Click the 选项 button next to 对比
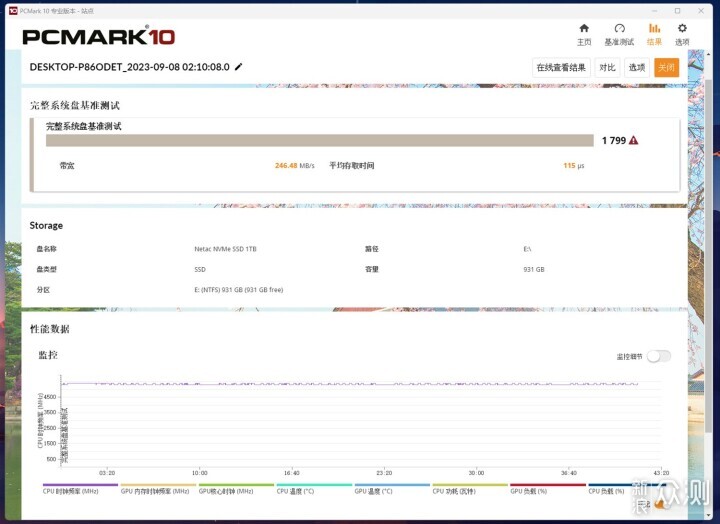720x524 pixels. click(x=637, y=68)
